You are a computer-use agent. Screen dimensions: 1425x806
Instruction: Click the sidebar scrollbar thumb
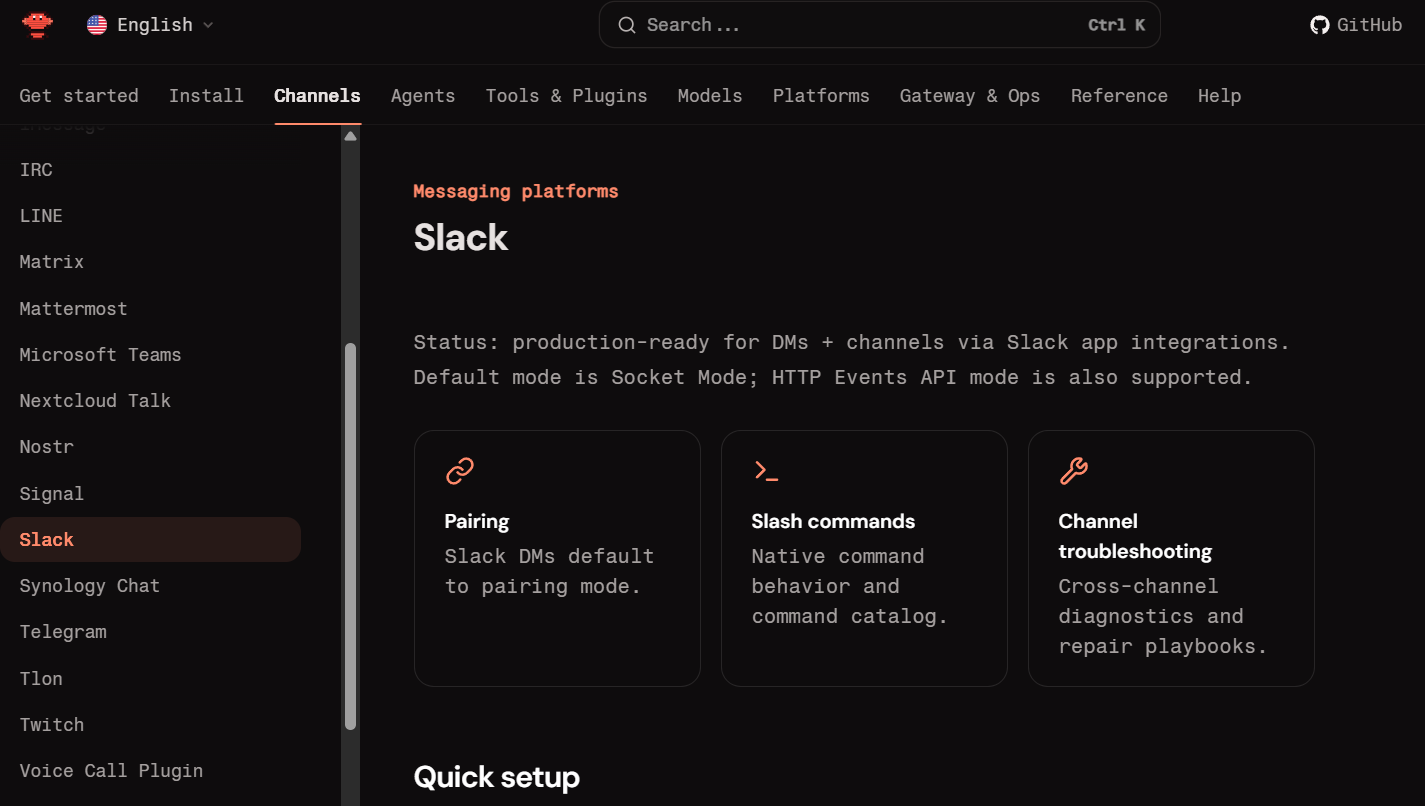350,536
